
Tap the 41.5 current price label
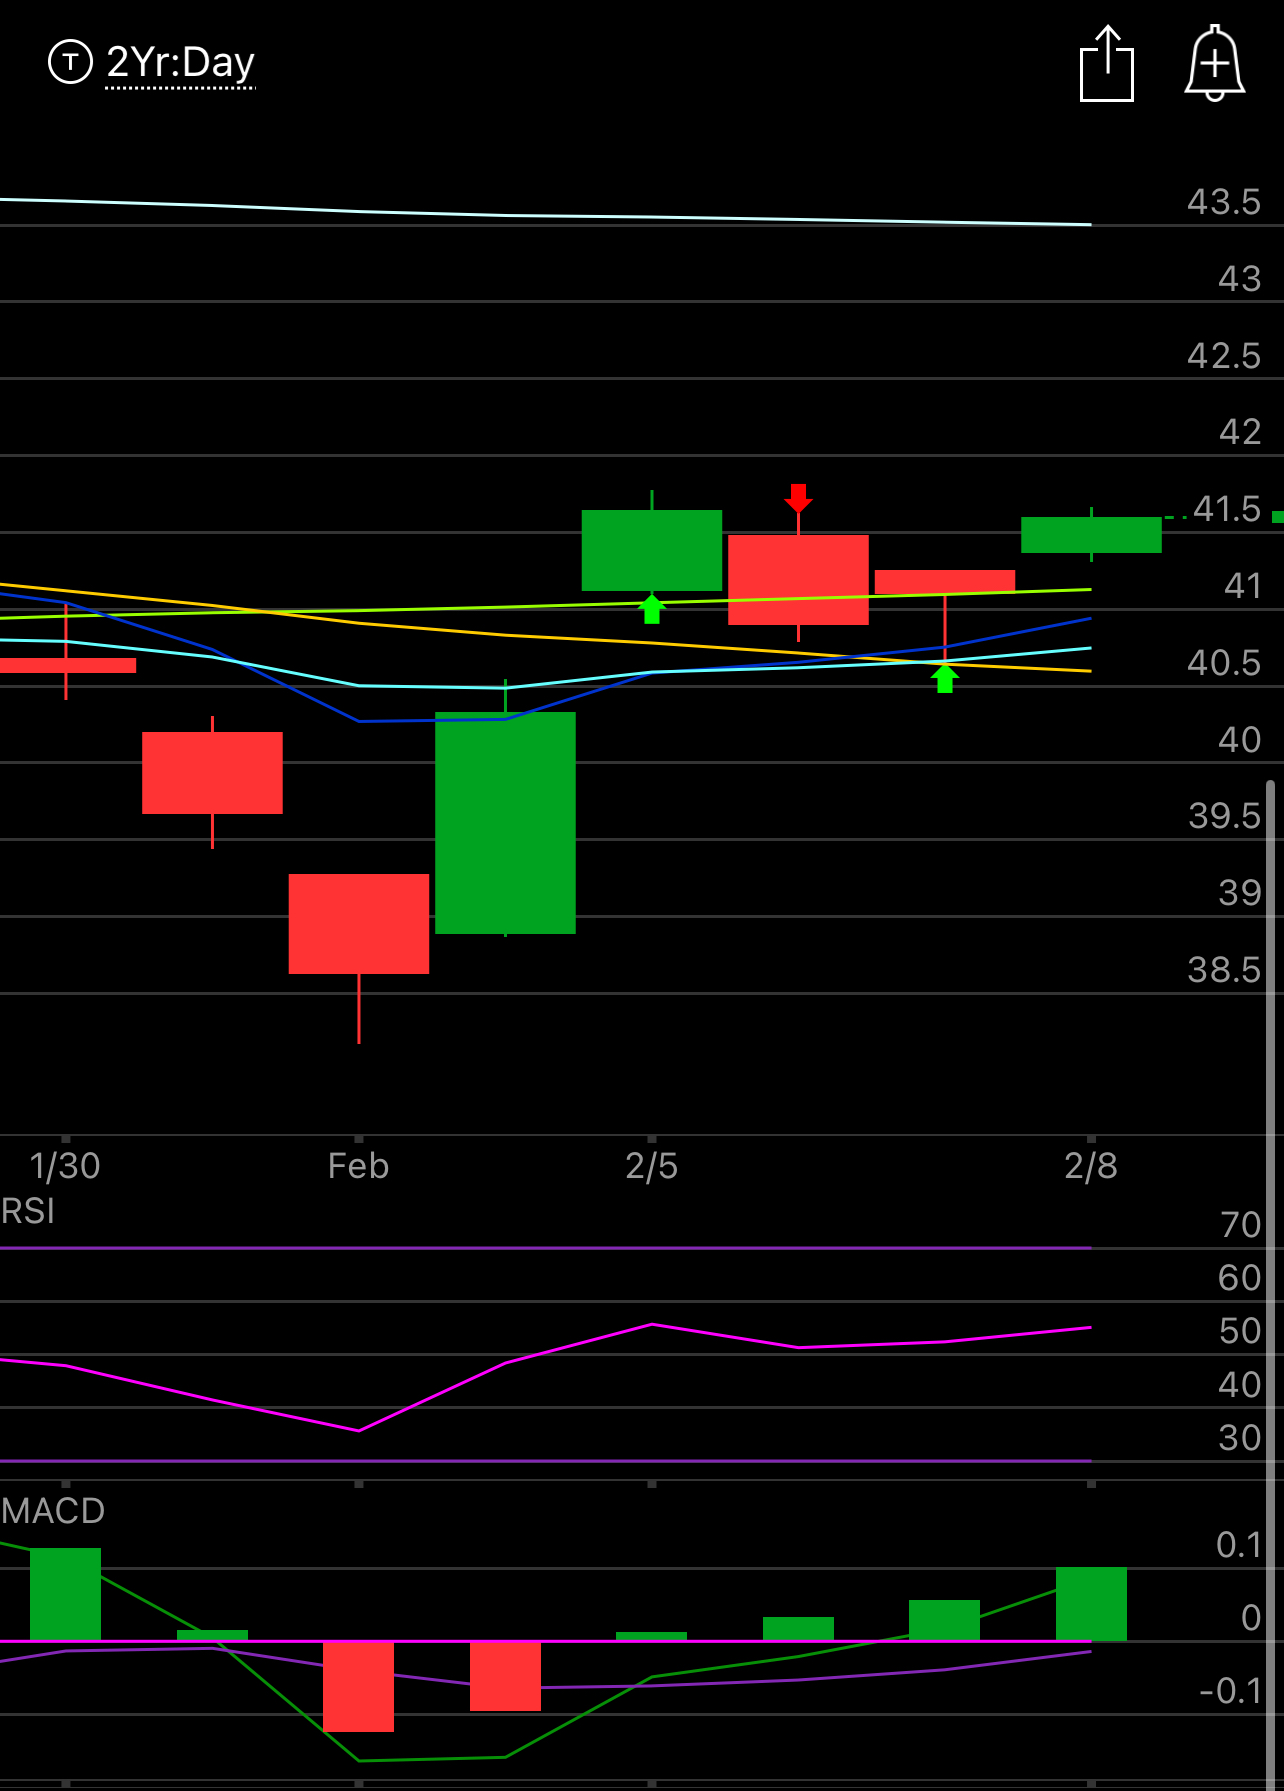click(1227, 509)
